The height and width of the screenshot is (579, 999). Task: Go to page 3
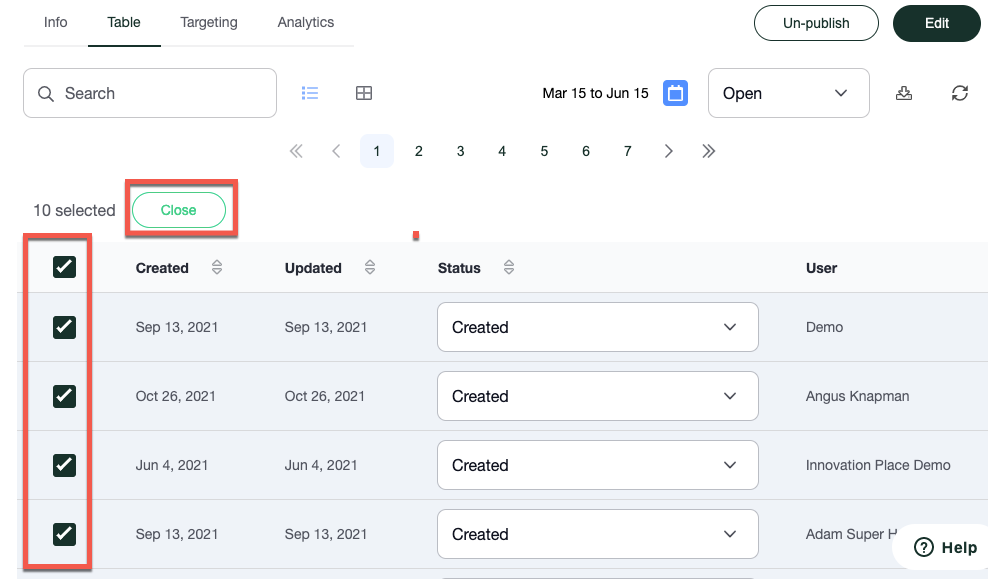(460, 151)
